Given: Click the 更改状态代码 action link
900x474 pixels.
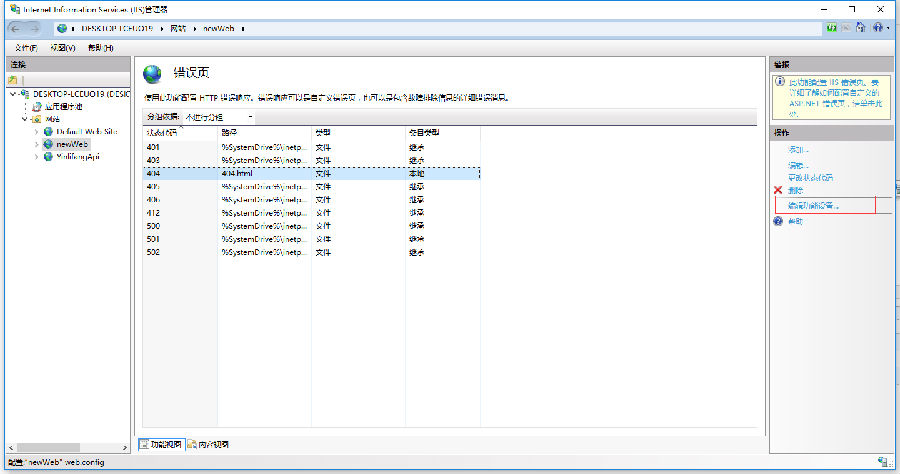Looking at the screenshot, I should [810, 177].
